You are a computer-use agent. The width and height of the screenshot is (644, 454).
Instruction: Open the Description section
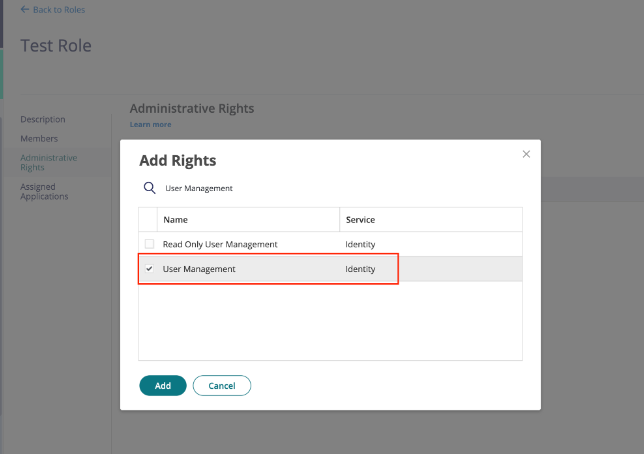(43, 119)
